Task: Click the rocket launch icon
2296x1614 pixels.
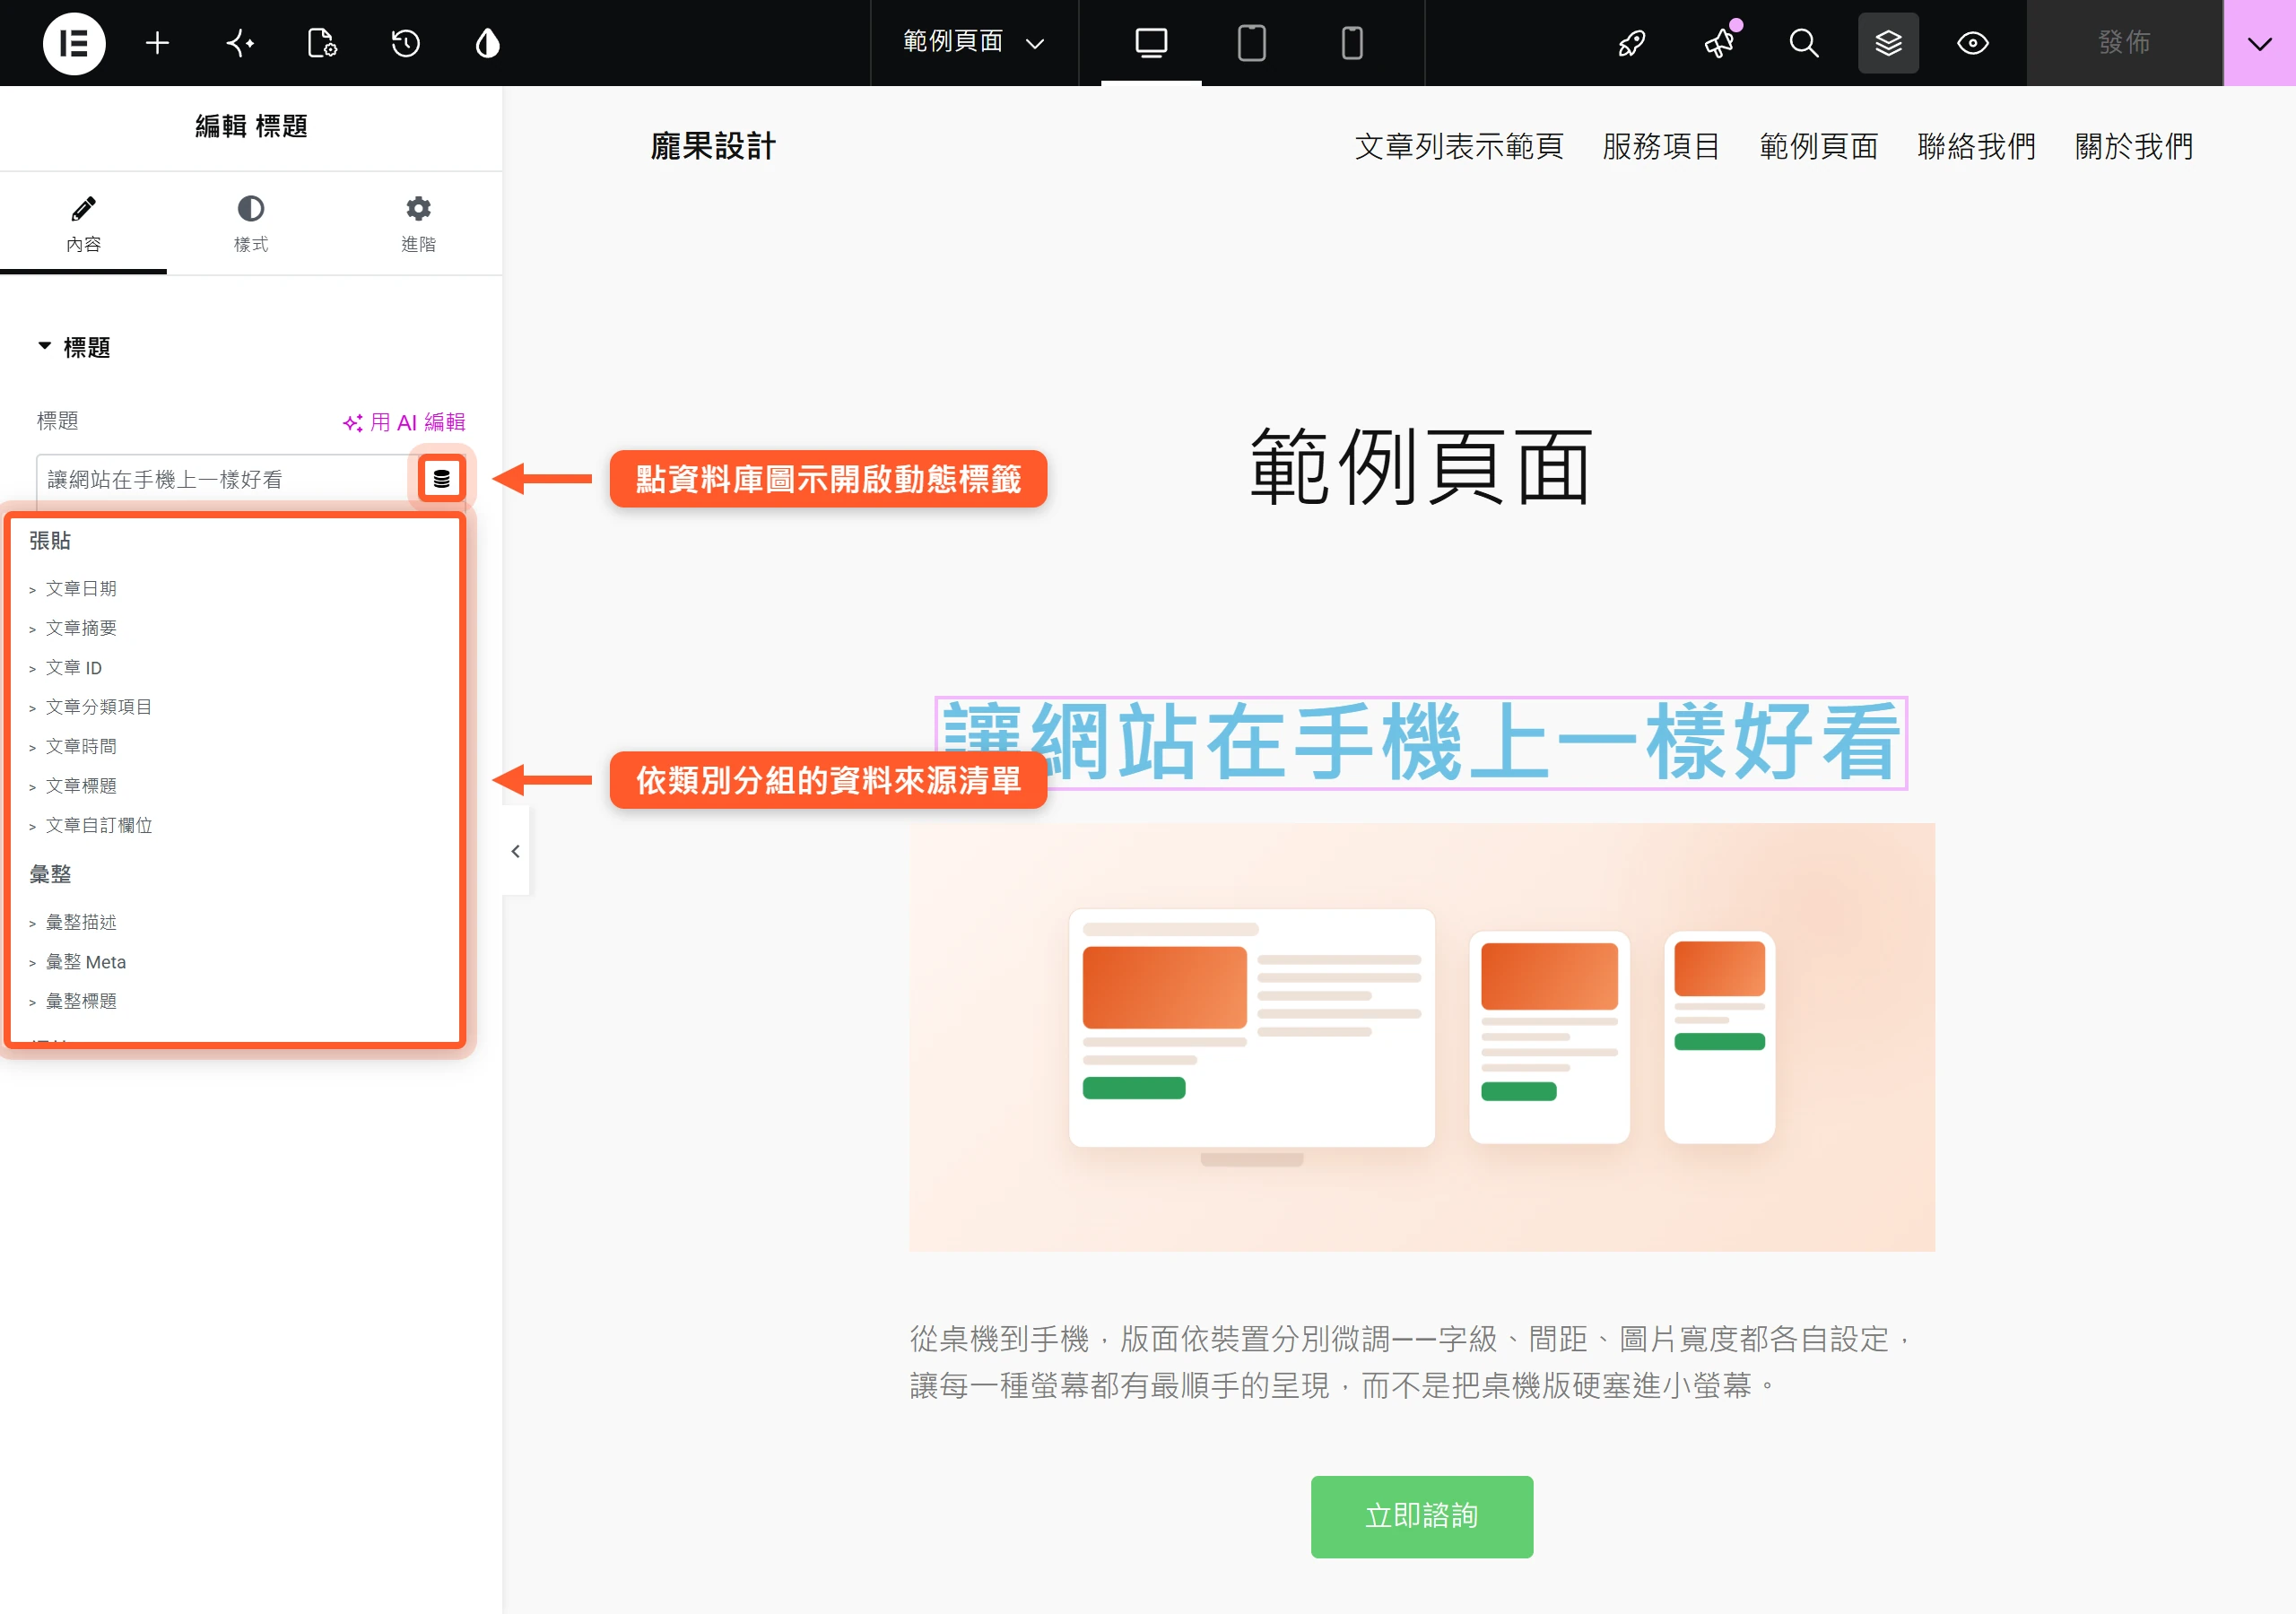Action: click(x=1632, y=43)
